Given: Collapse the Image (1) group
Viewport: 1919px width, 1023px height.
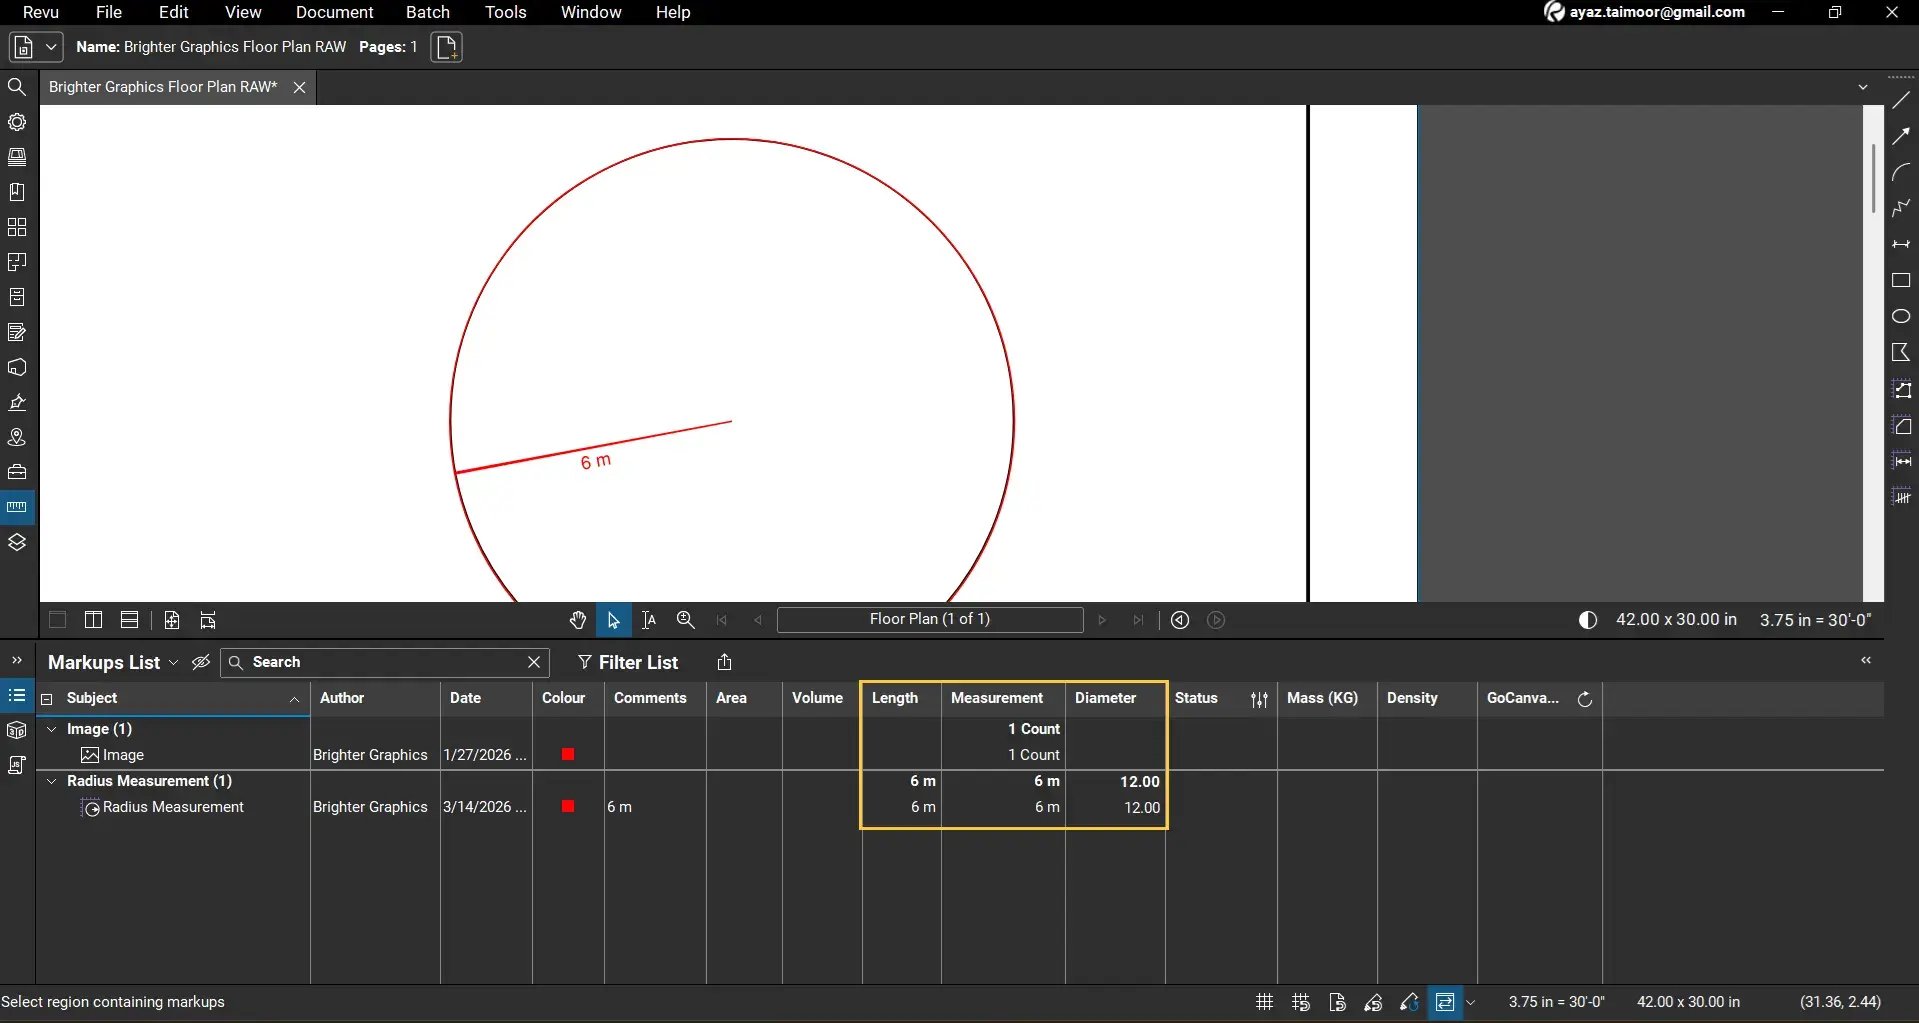Looking at the screenshot, I should tap(51, 729).
